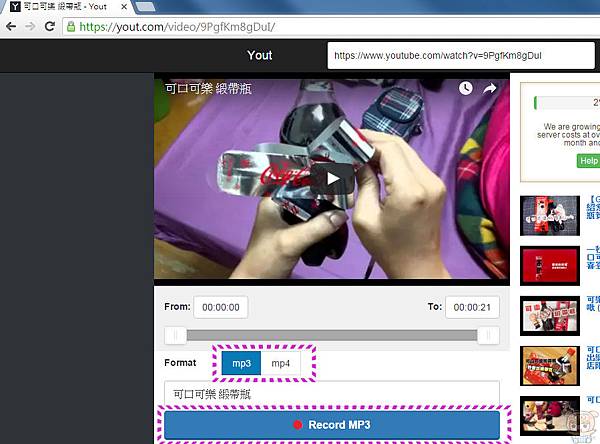The image size is (600, 444).
Task: Click the green Help button in the sidebar
Action: tap(588, 161)
